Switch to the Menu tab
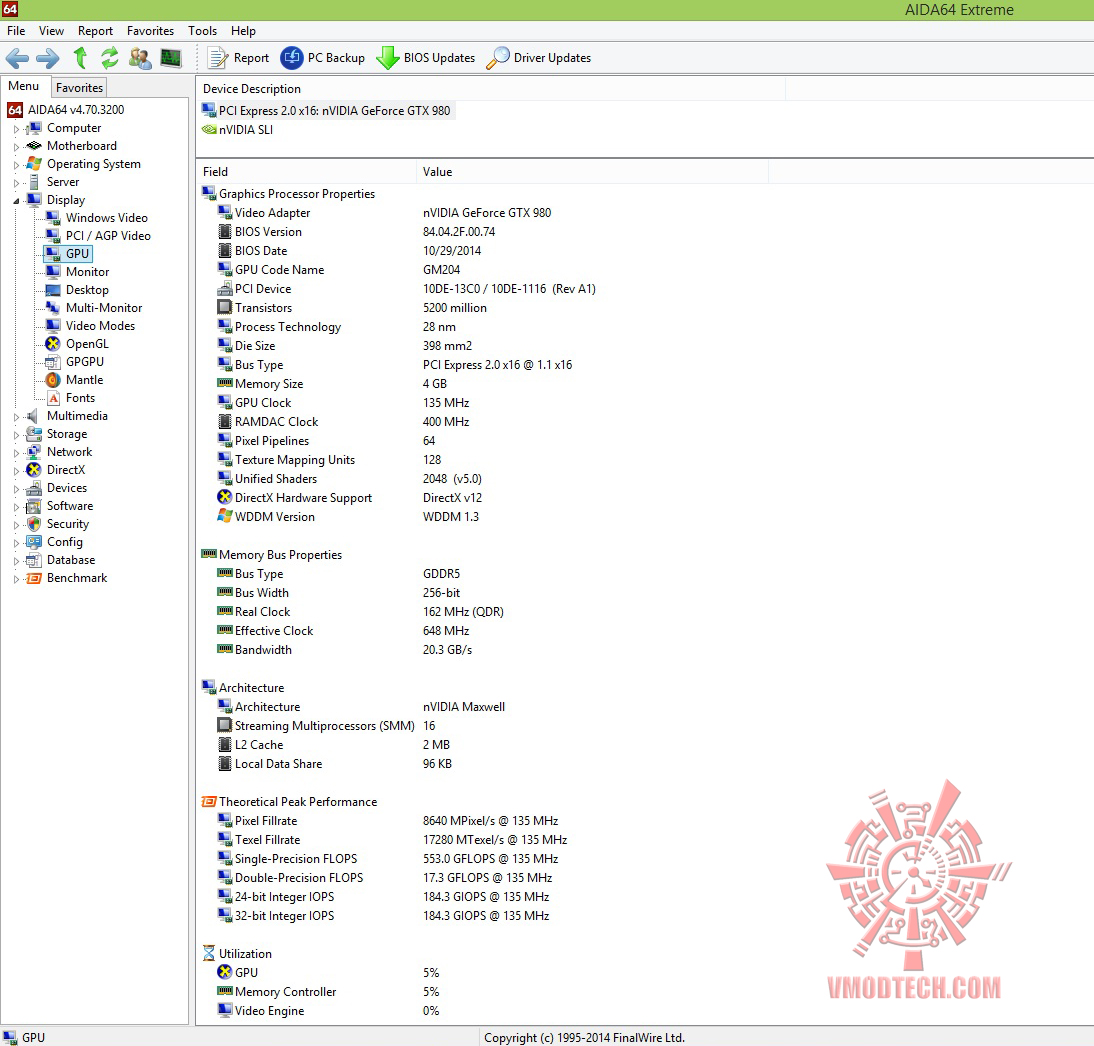This screenshot has width=1094, height=1046. 24,86
